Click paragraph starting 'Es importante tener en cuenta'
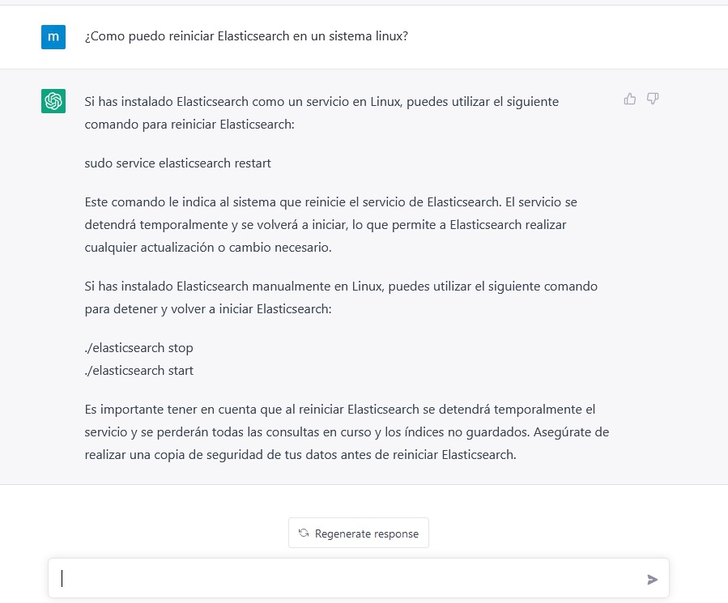The width and height of the screenshot is (728, 603). pos(347,432)
